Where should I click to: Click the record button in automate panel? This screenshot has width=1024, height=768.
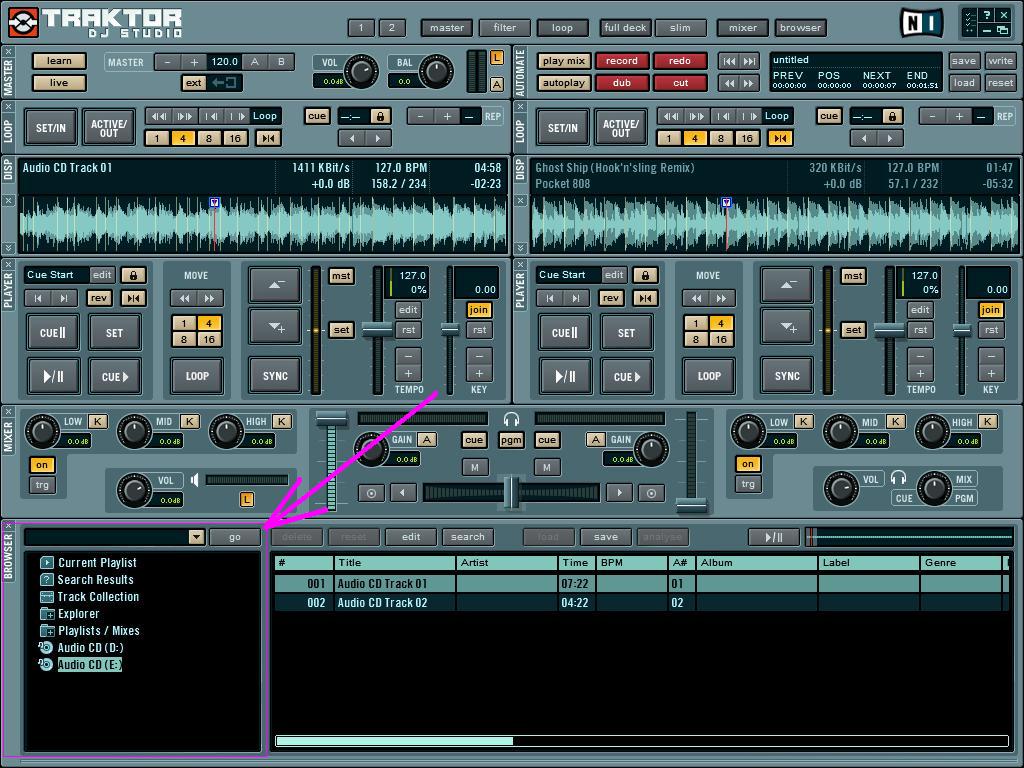pos(621,61)
